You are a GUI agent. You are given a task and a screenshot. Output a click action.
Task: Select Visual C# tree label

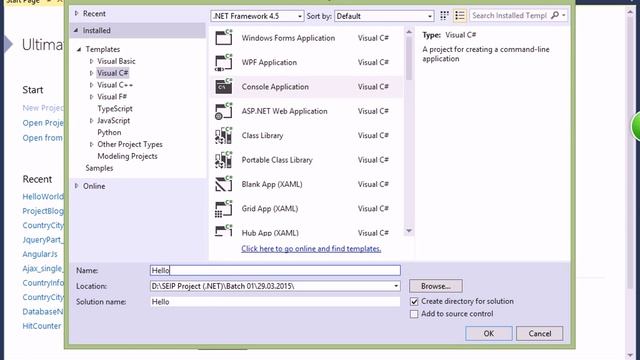[x=113, y=73]
